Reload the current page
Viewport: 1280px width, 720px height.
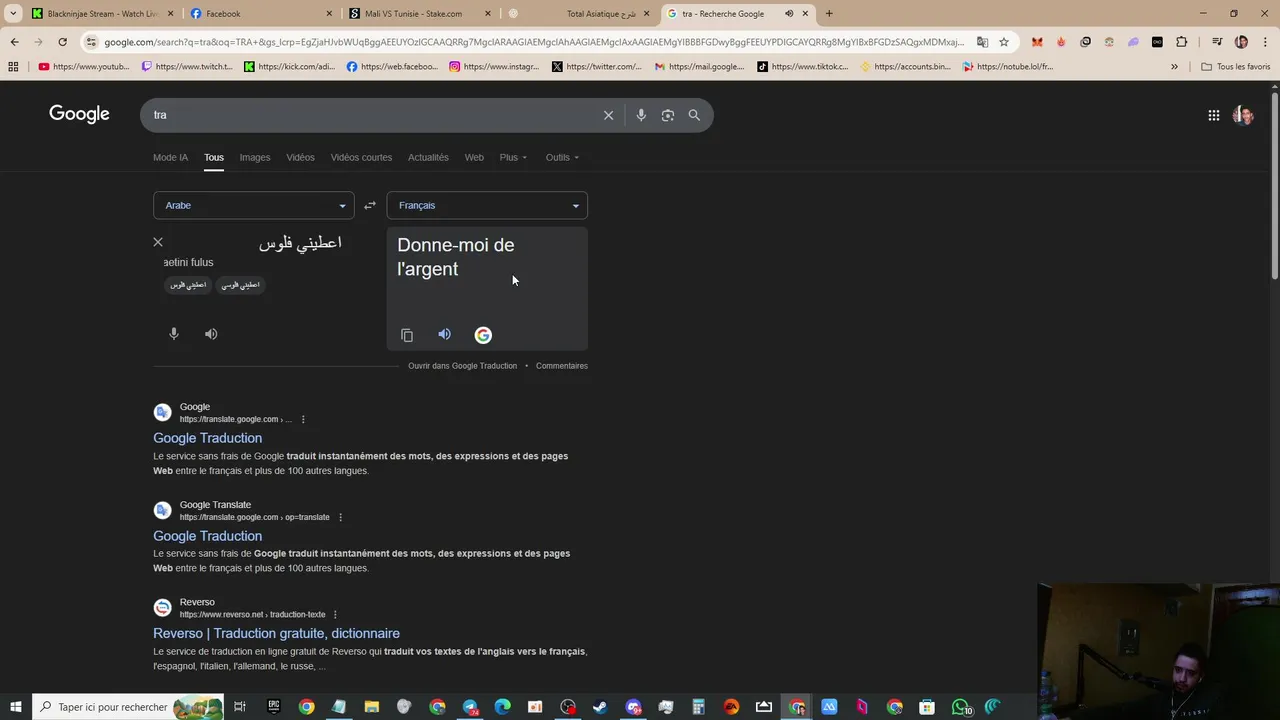click(x=62, y=42)
